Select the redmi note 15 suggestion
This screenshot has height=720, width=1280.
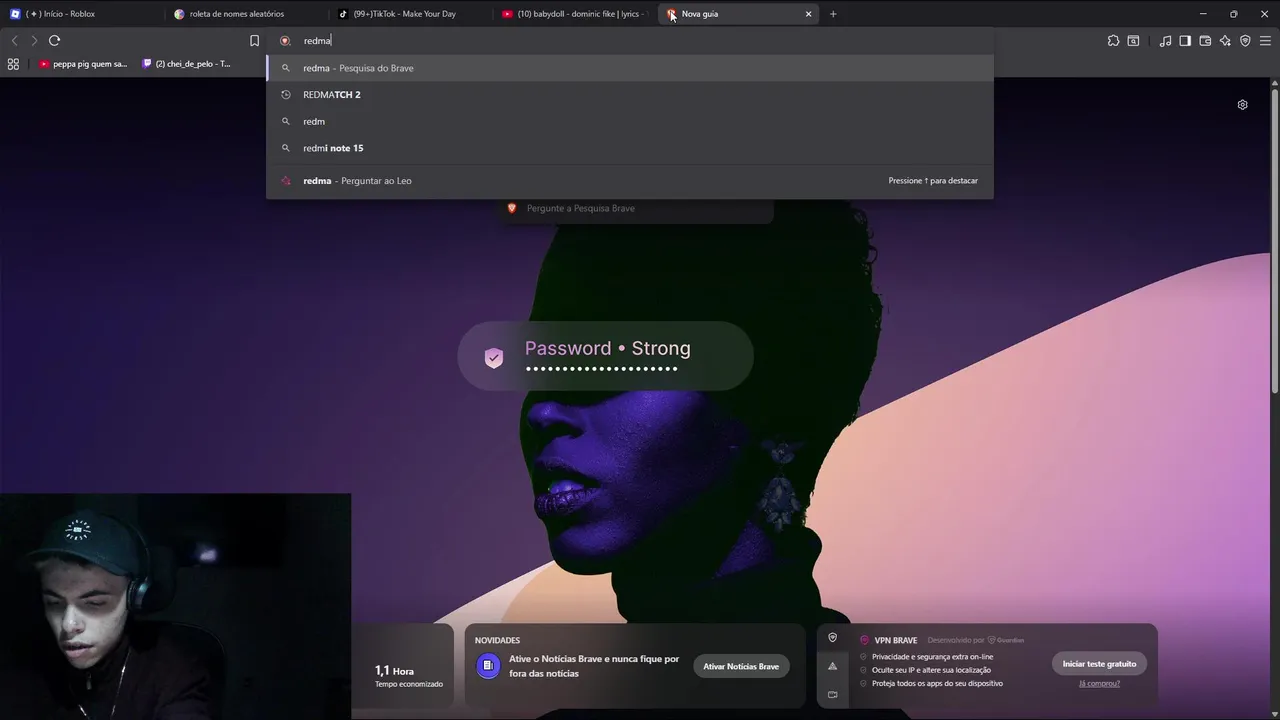coord(630,148)
